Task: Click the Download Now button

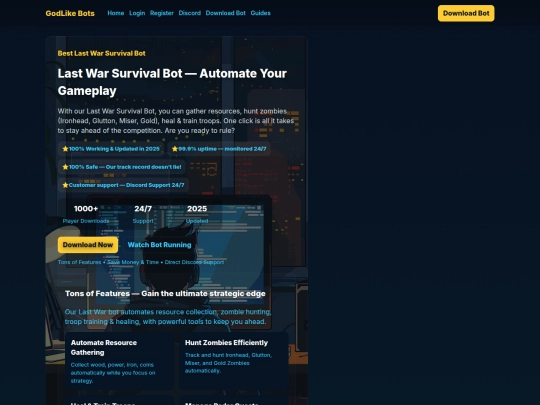Action: [x=88, y=245]
